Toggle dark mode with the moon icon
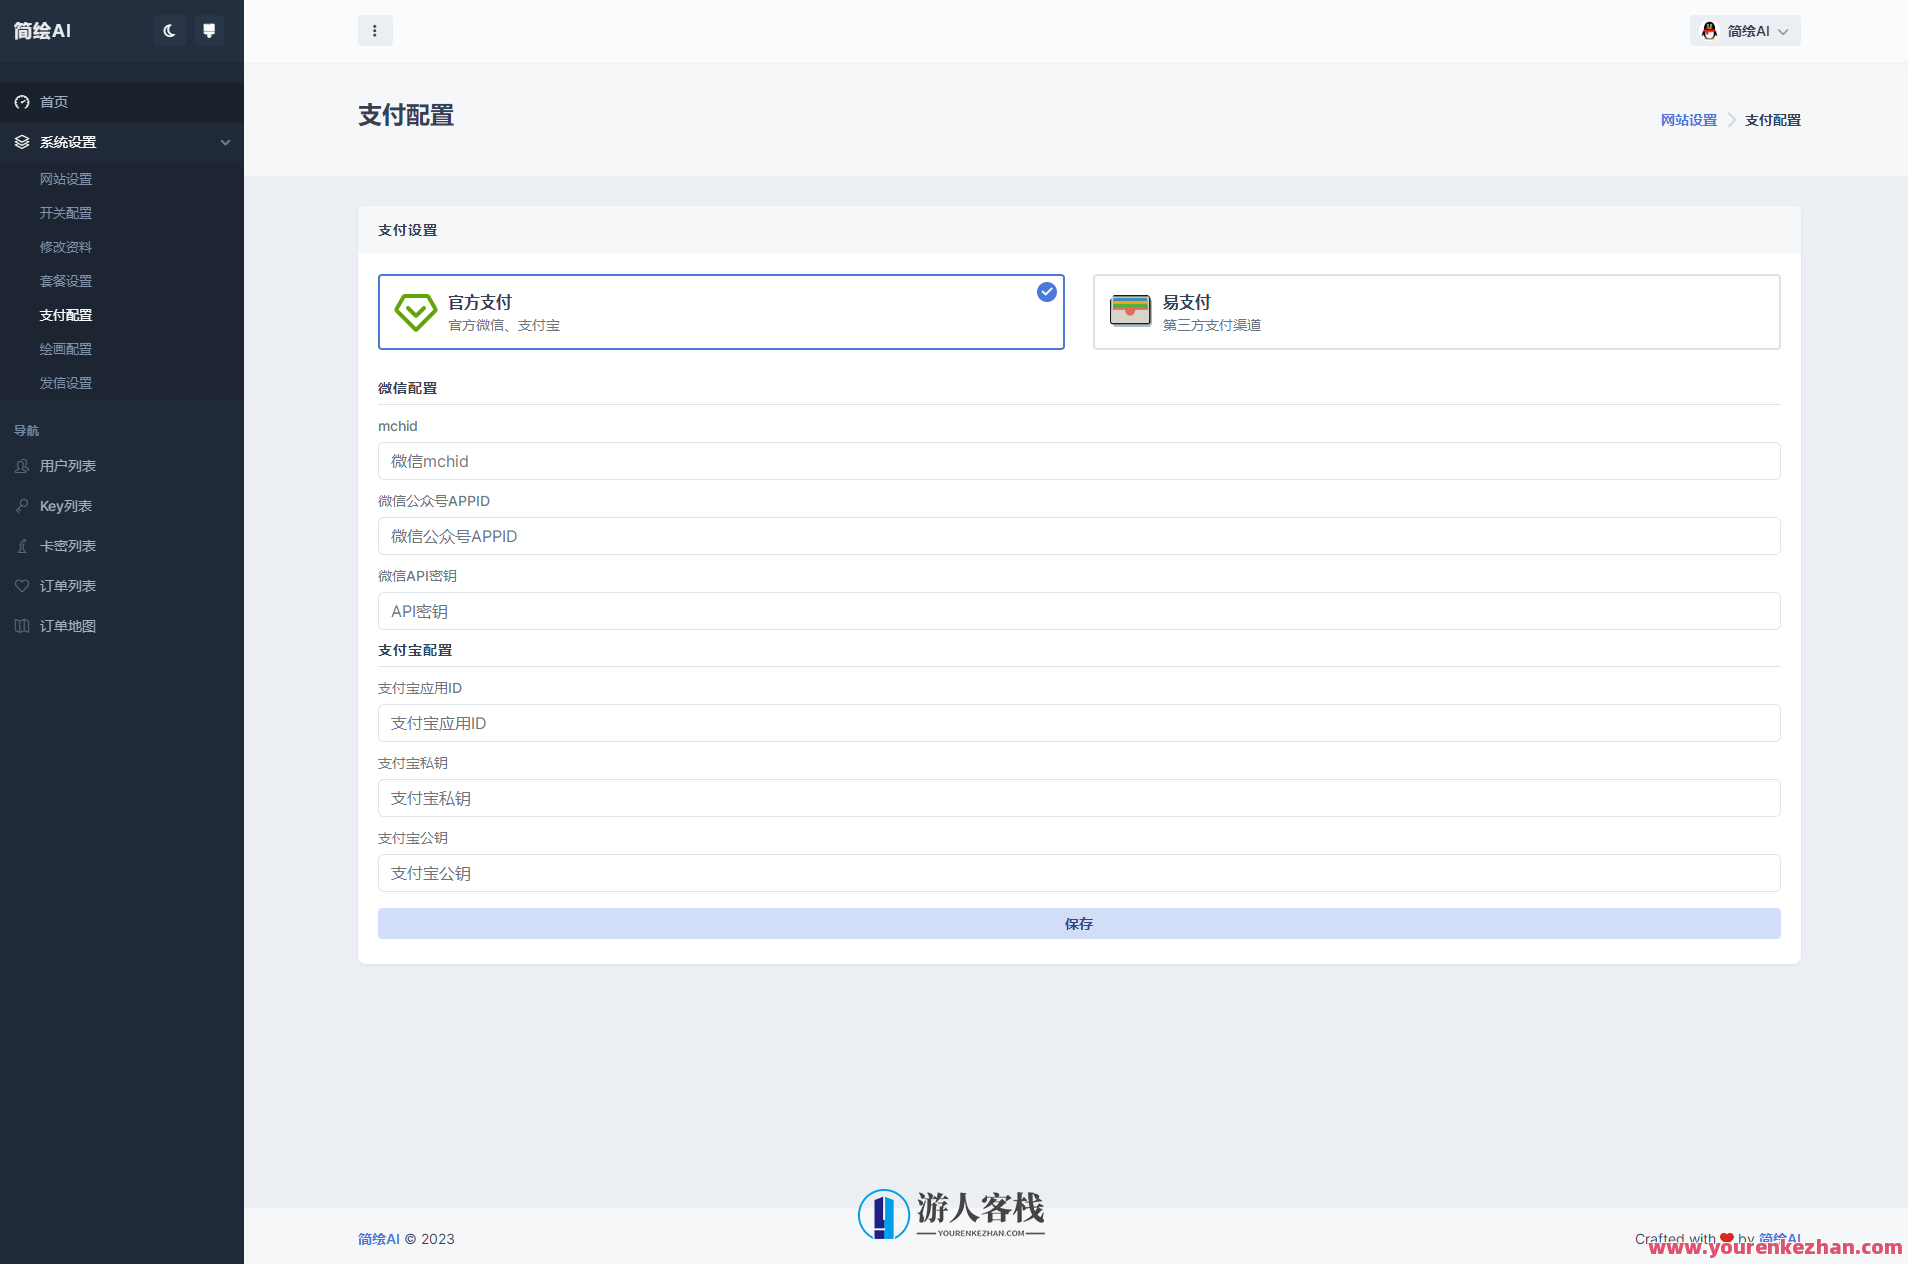1908x1264 pixels. [168, 30]
